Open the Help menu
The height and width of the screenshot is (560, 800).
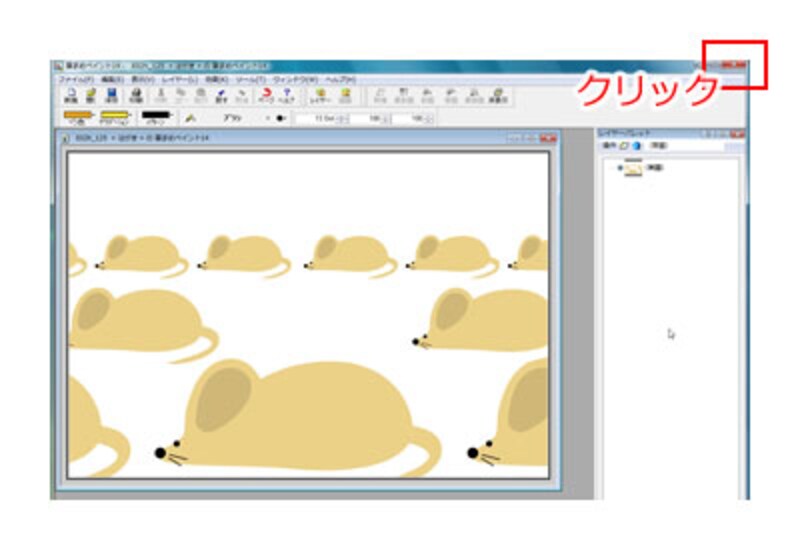point(340,78)
